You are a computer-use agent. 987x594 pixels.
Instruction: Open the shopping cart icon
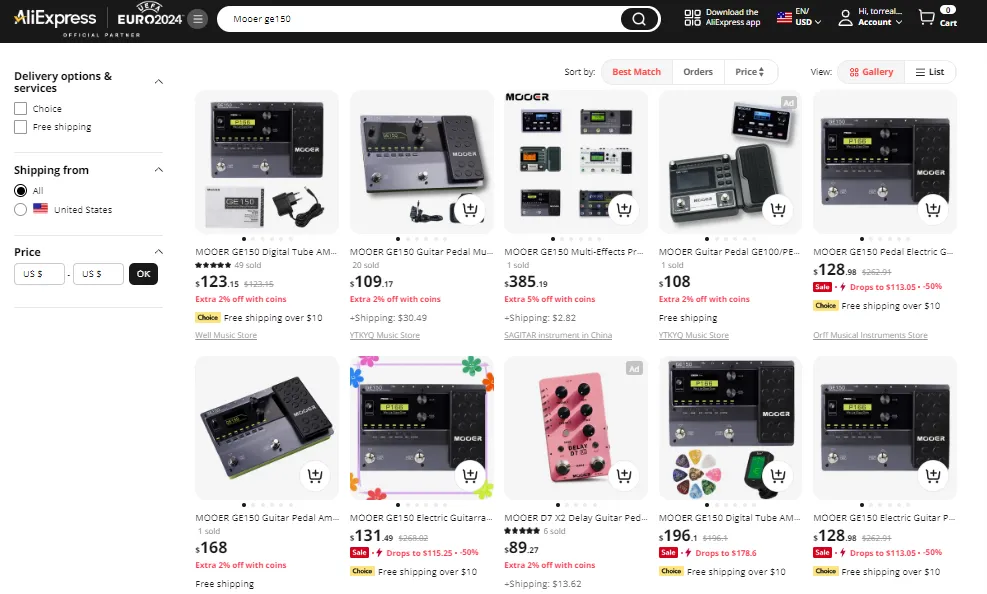coord(926,18)
